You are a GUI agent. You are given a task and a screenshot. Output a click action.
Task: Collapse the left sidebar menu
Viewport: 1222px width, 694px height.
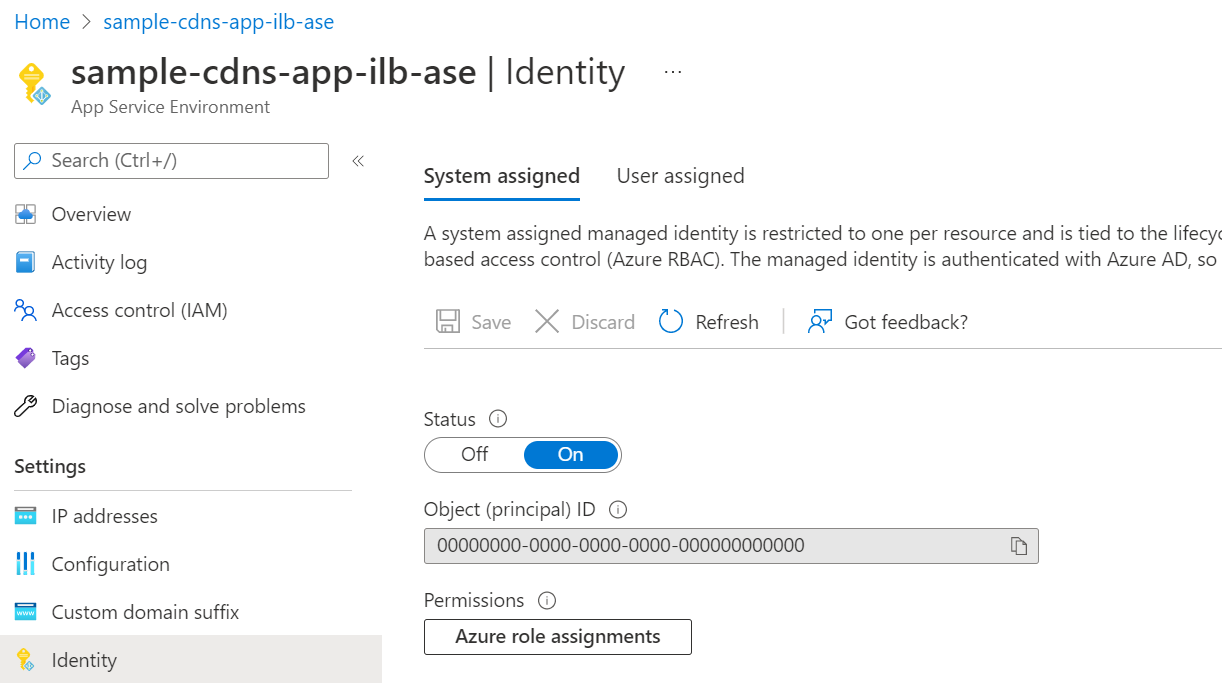click(358, 161)
